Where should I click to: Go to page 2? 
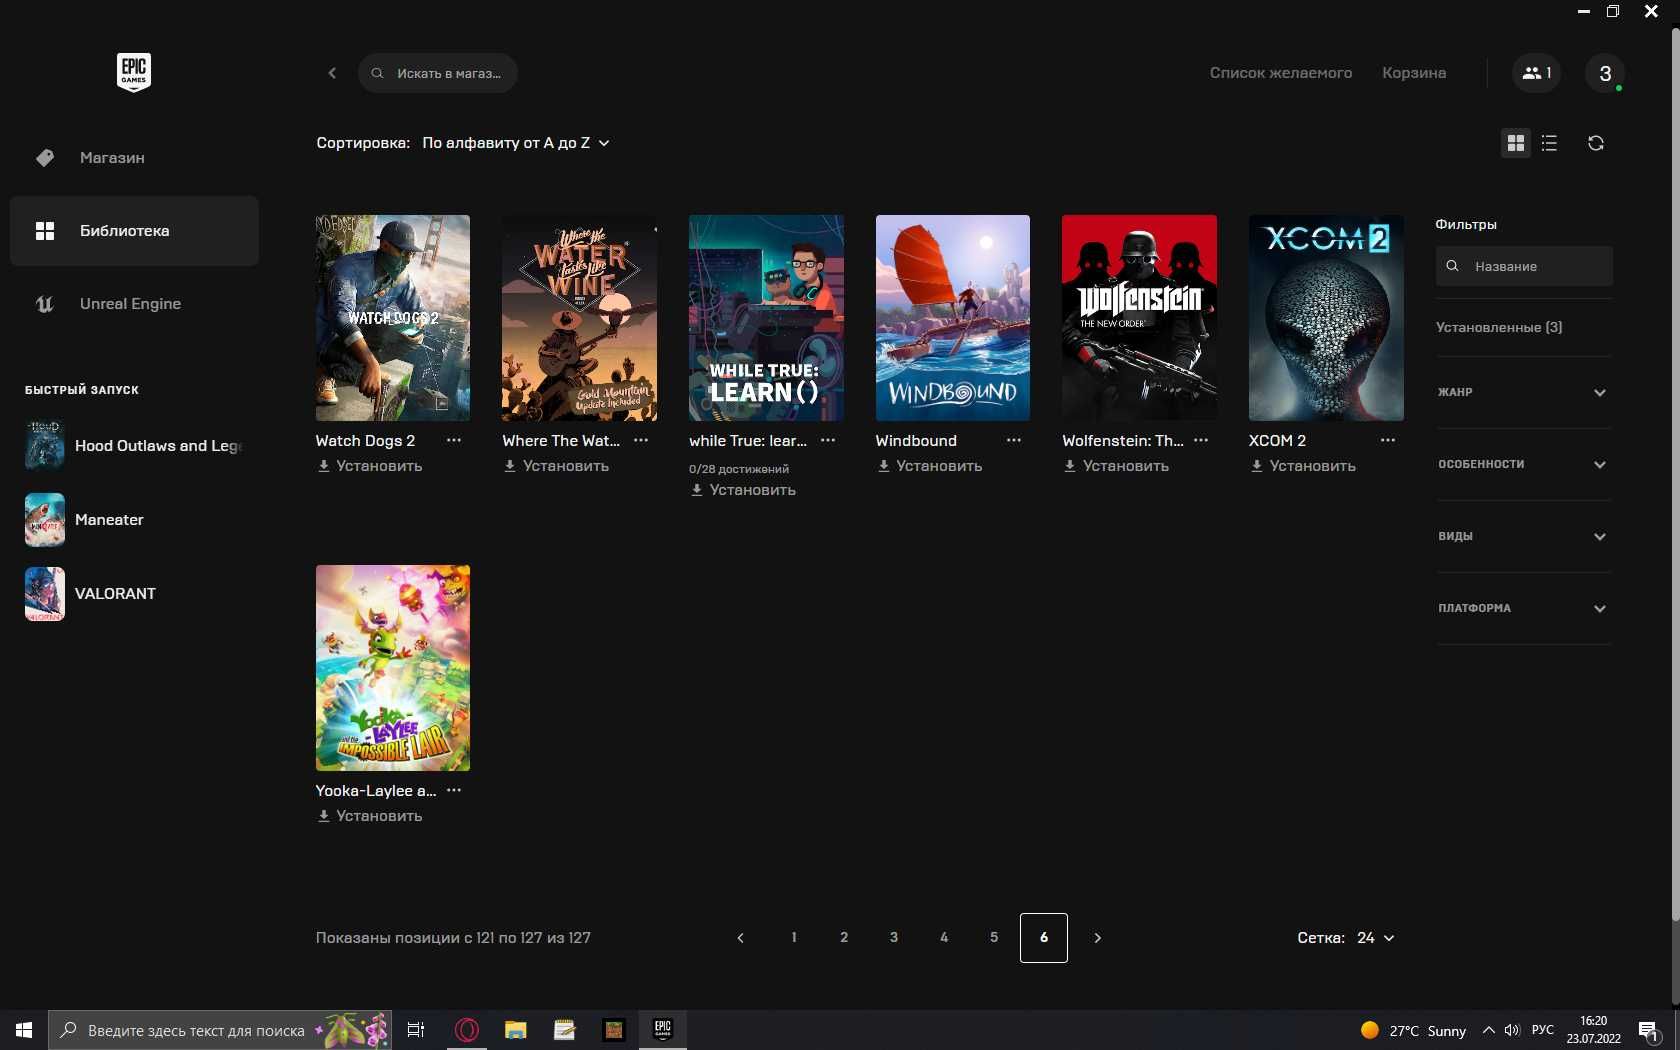pos(844,938)
